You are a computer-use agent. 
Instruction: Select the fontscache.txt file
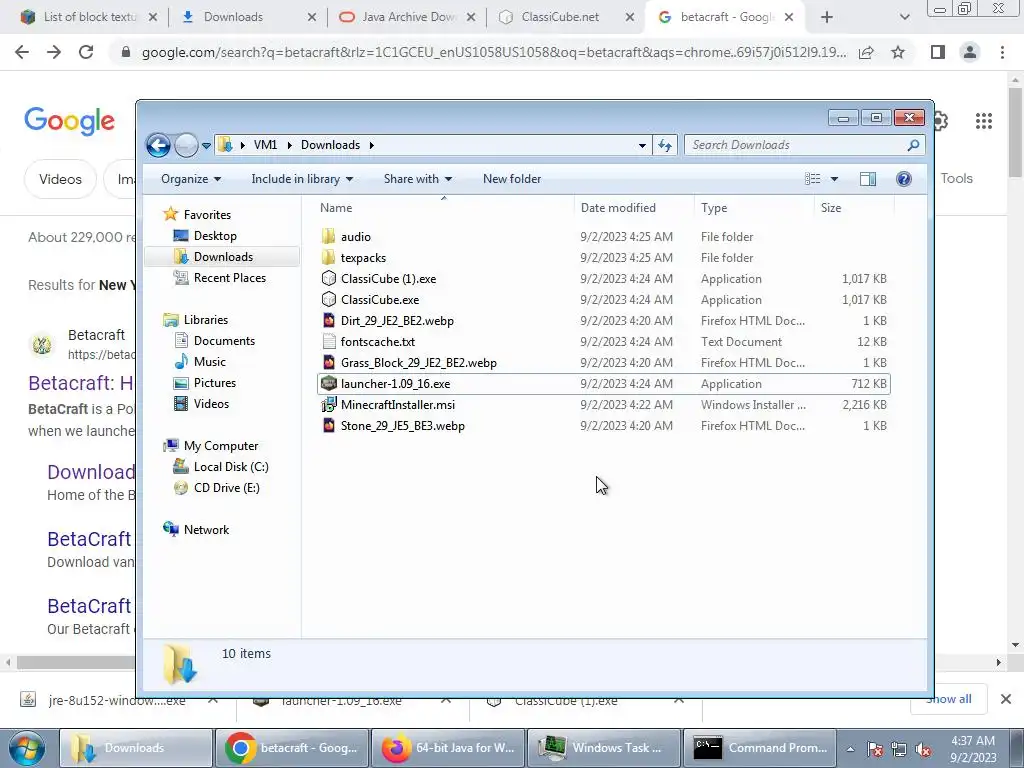point(603,342)
